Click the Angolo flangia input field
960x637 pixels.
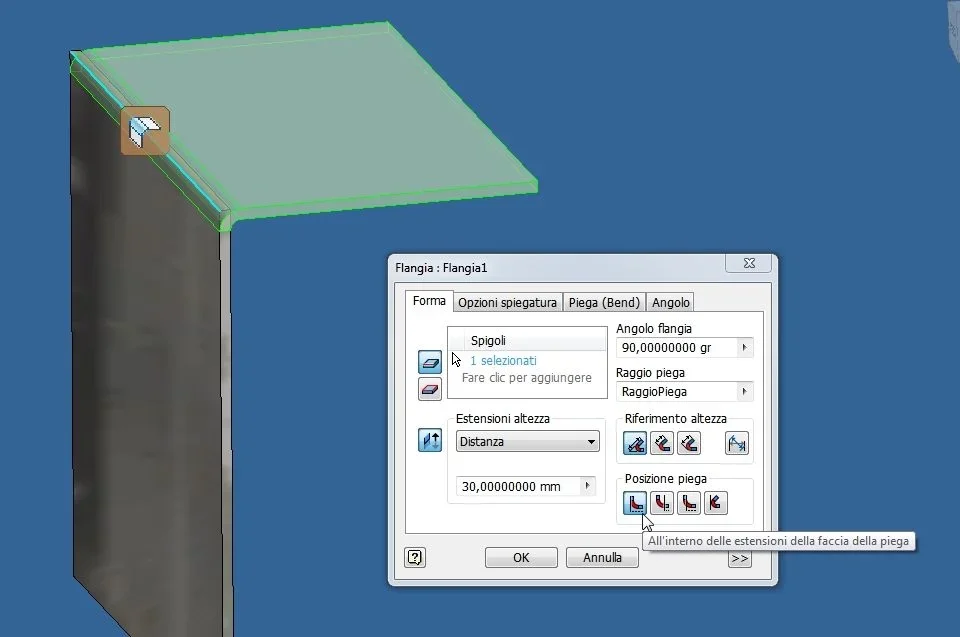677,348
